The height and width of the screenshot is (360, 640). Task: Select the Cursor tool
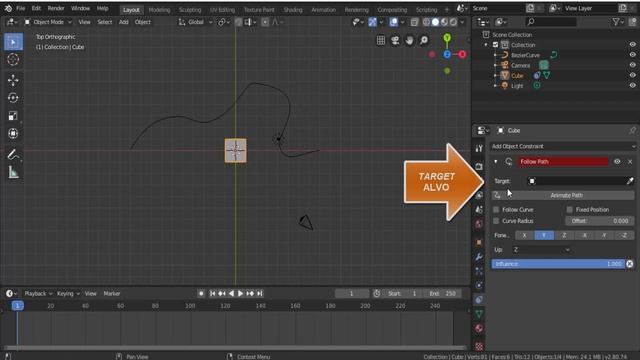coord(13,60)
